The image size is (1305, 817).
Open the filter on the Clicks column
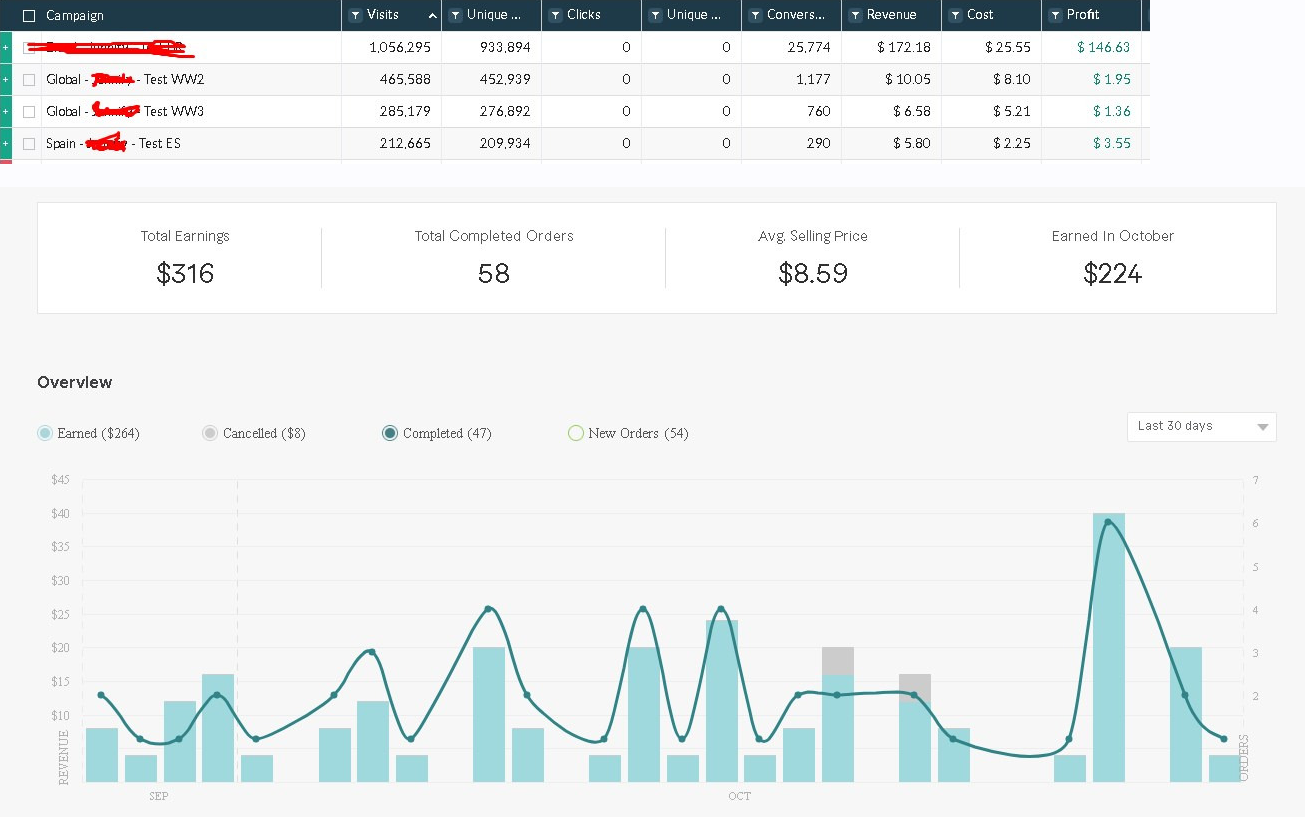click(555, 15)
